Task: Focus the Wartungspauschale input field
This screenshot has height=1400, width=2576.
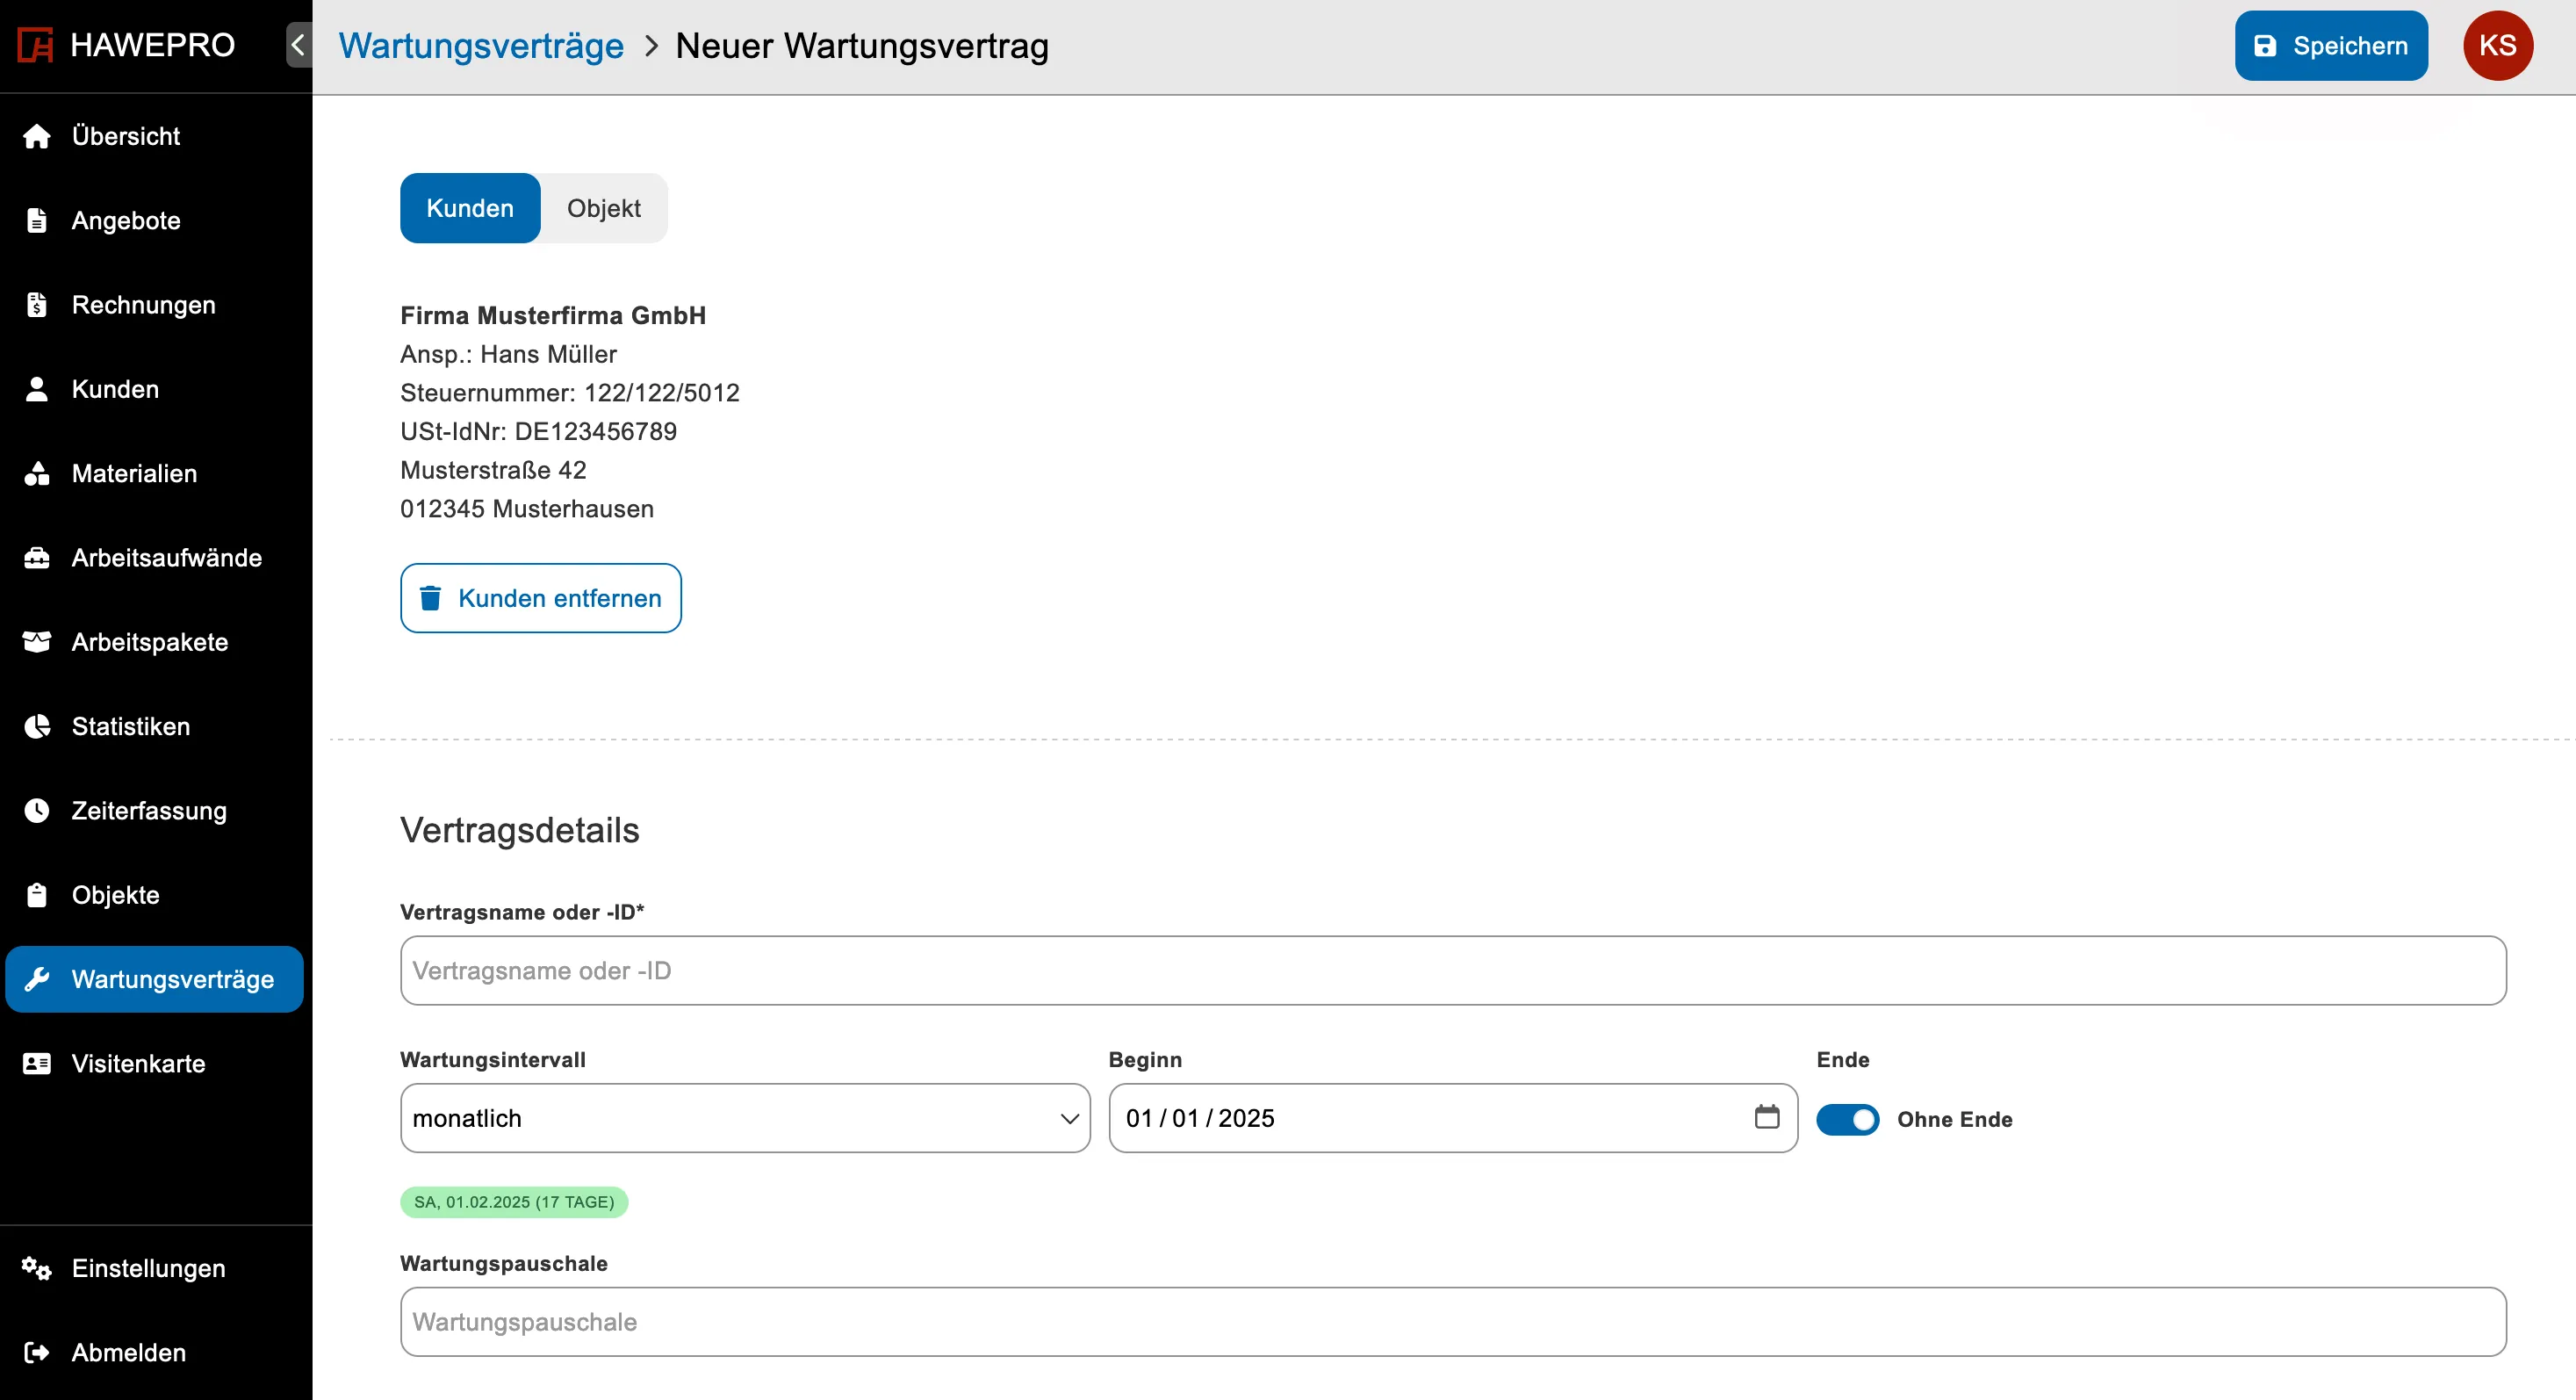Action: point(1453,1322)
